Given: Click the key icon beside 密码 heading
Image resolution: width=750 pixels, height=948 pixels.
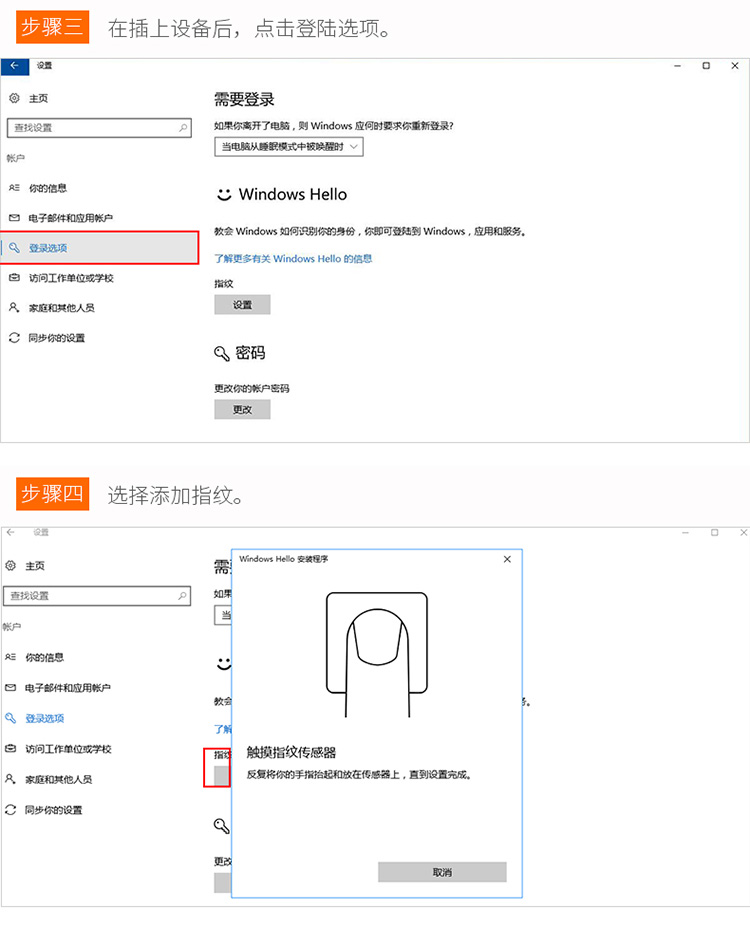Looking at the screenshot, I should click(x=222, y=353).
